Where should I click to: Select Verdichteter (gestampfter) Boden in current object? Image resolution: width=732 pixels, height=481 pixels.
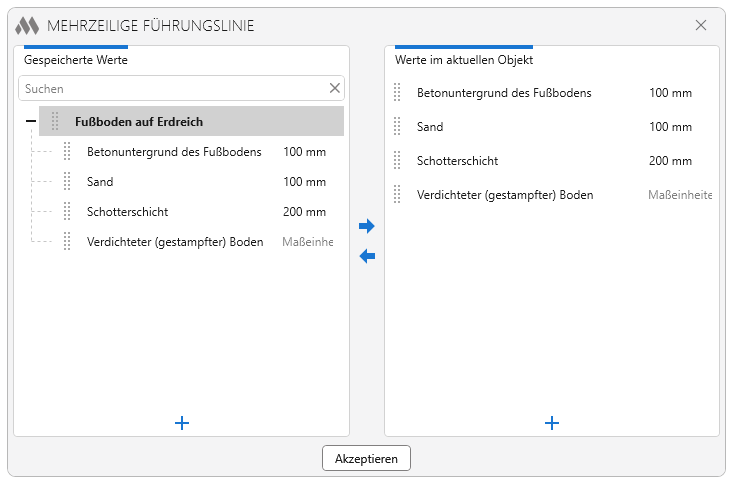point(505,195)
